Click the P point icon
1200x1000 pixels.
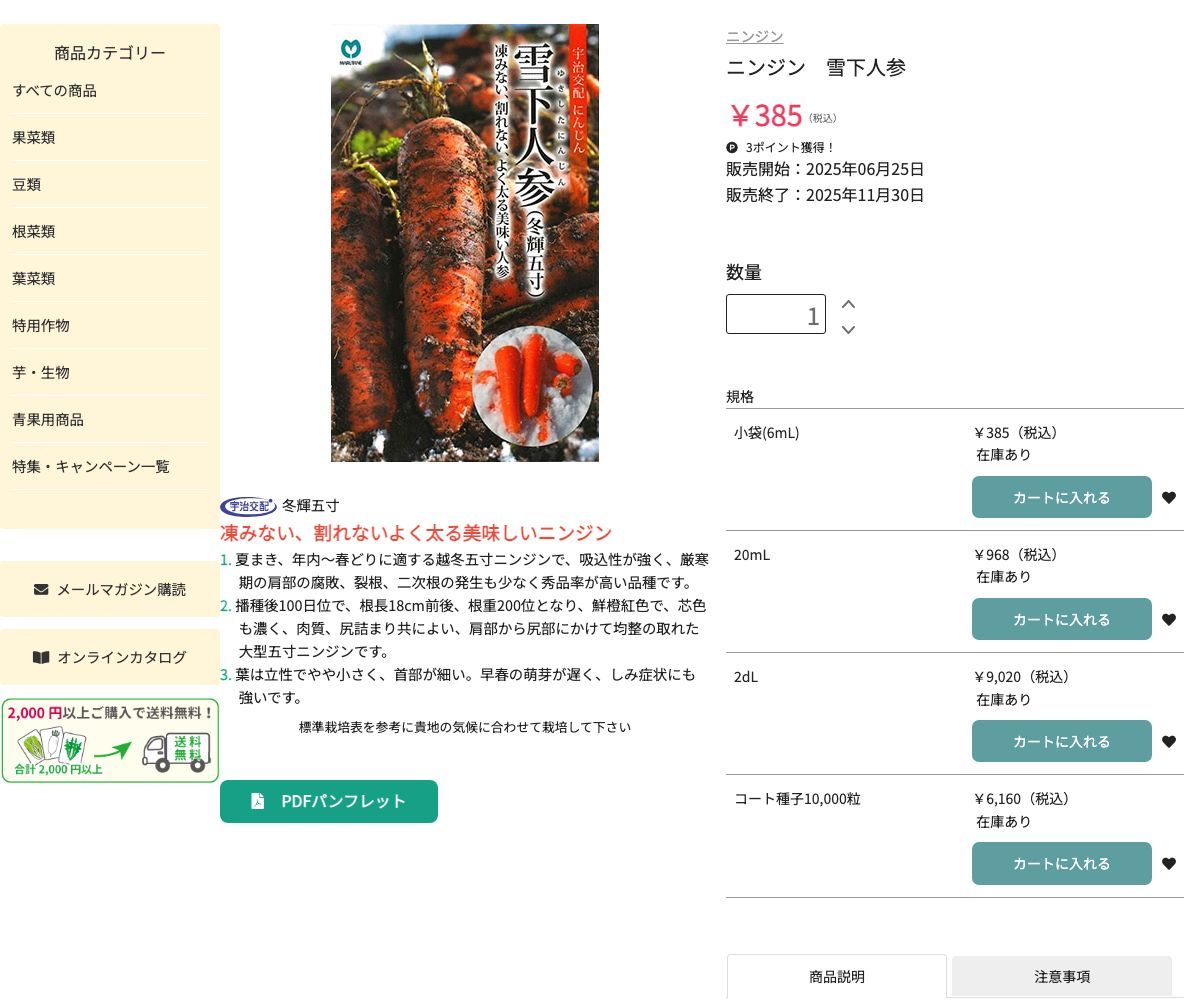[731, 147]
